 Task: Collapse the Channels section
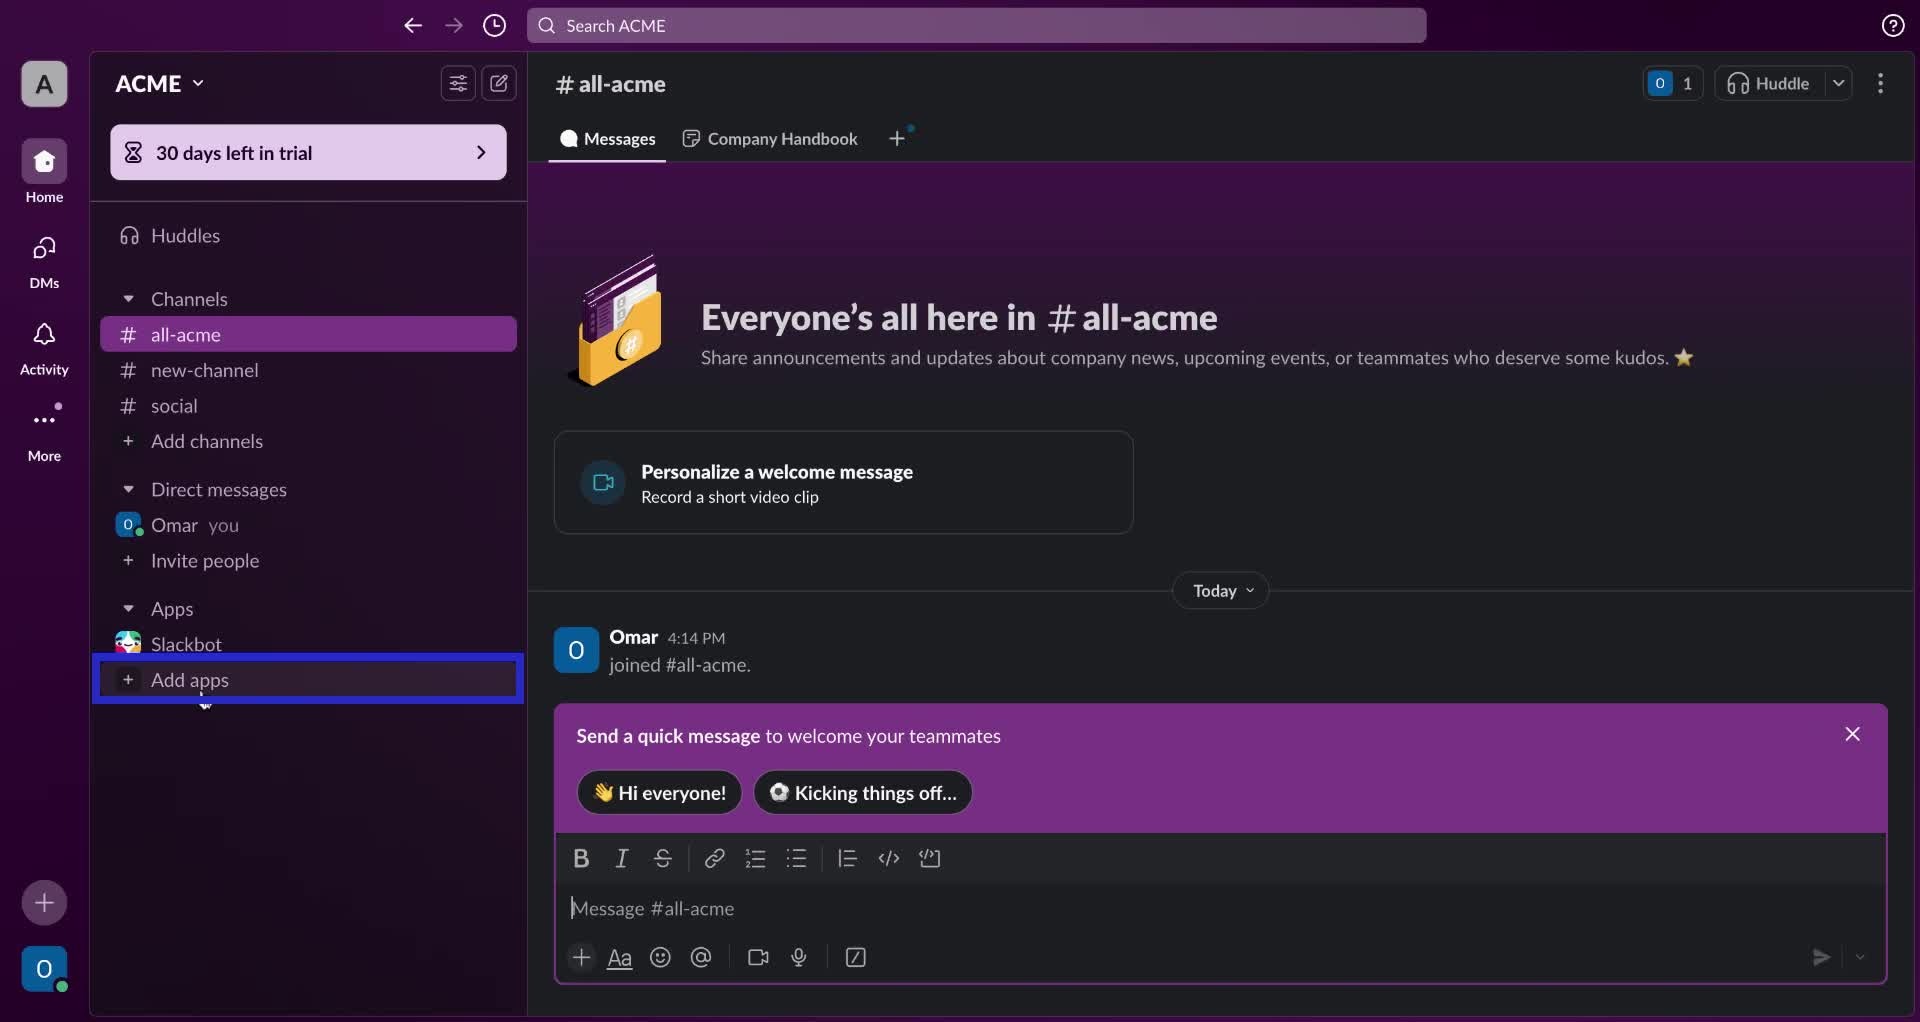(x=129, y=299)
